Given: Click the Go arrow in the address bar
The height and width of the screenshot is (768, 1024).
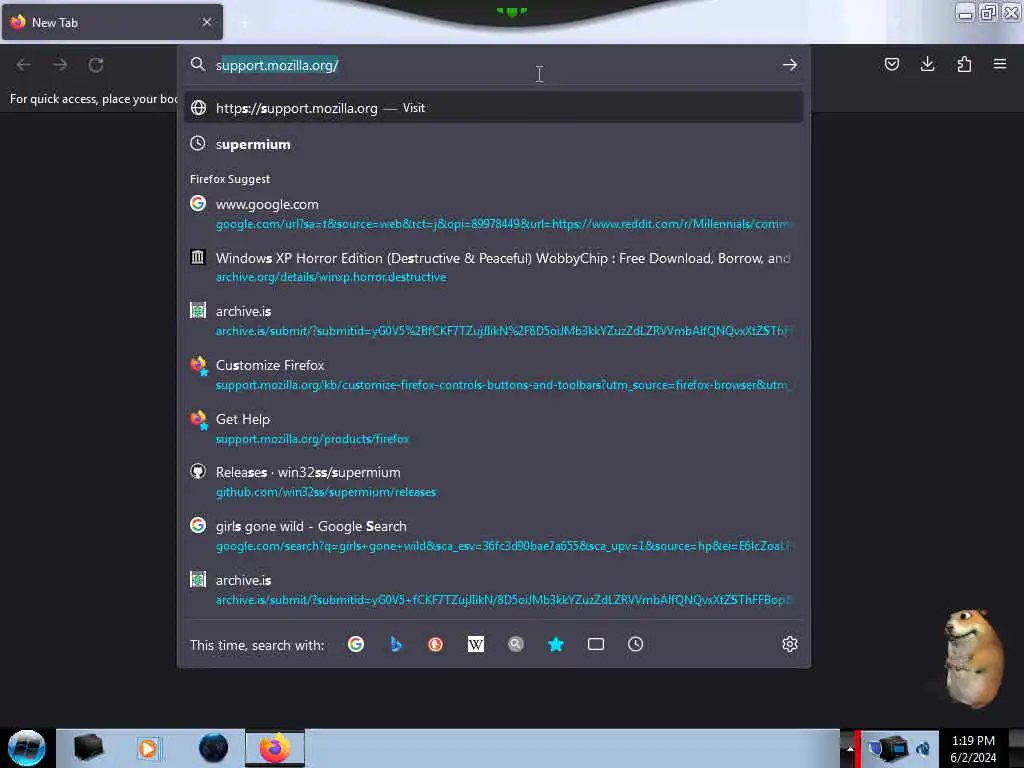Looking at the screenshot, I should pyautogui.click(x=790, y=65).
